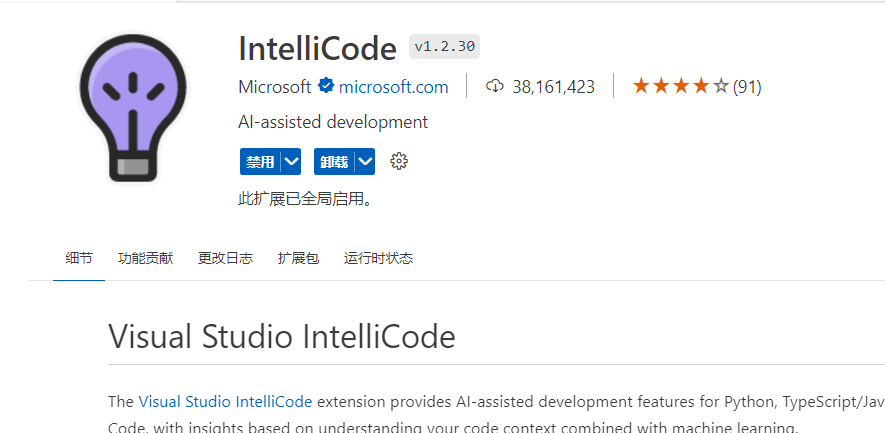
Task: Open the microsoft.com publisher link
Action: point(393,87)
